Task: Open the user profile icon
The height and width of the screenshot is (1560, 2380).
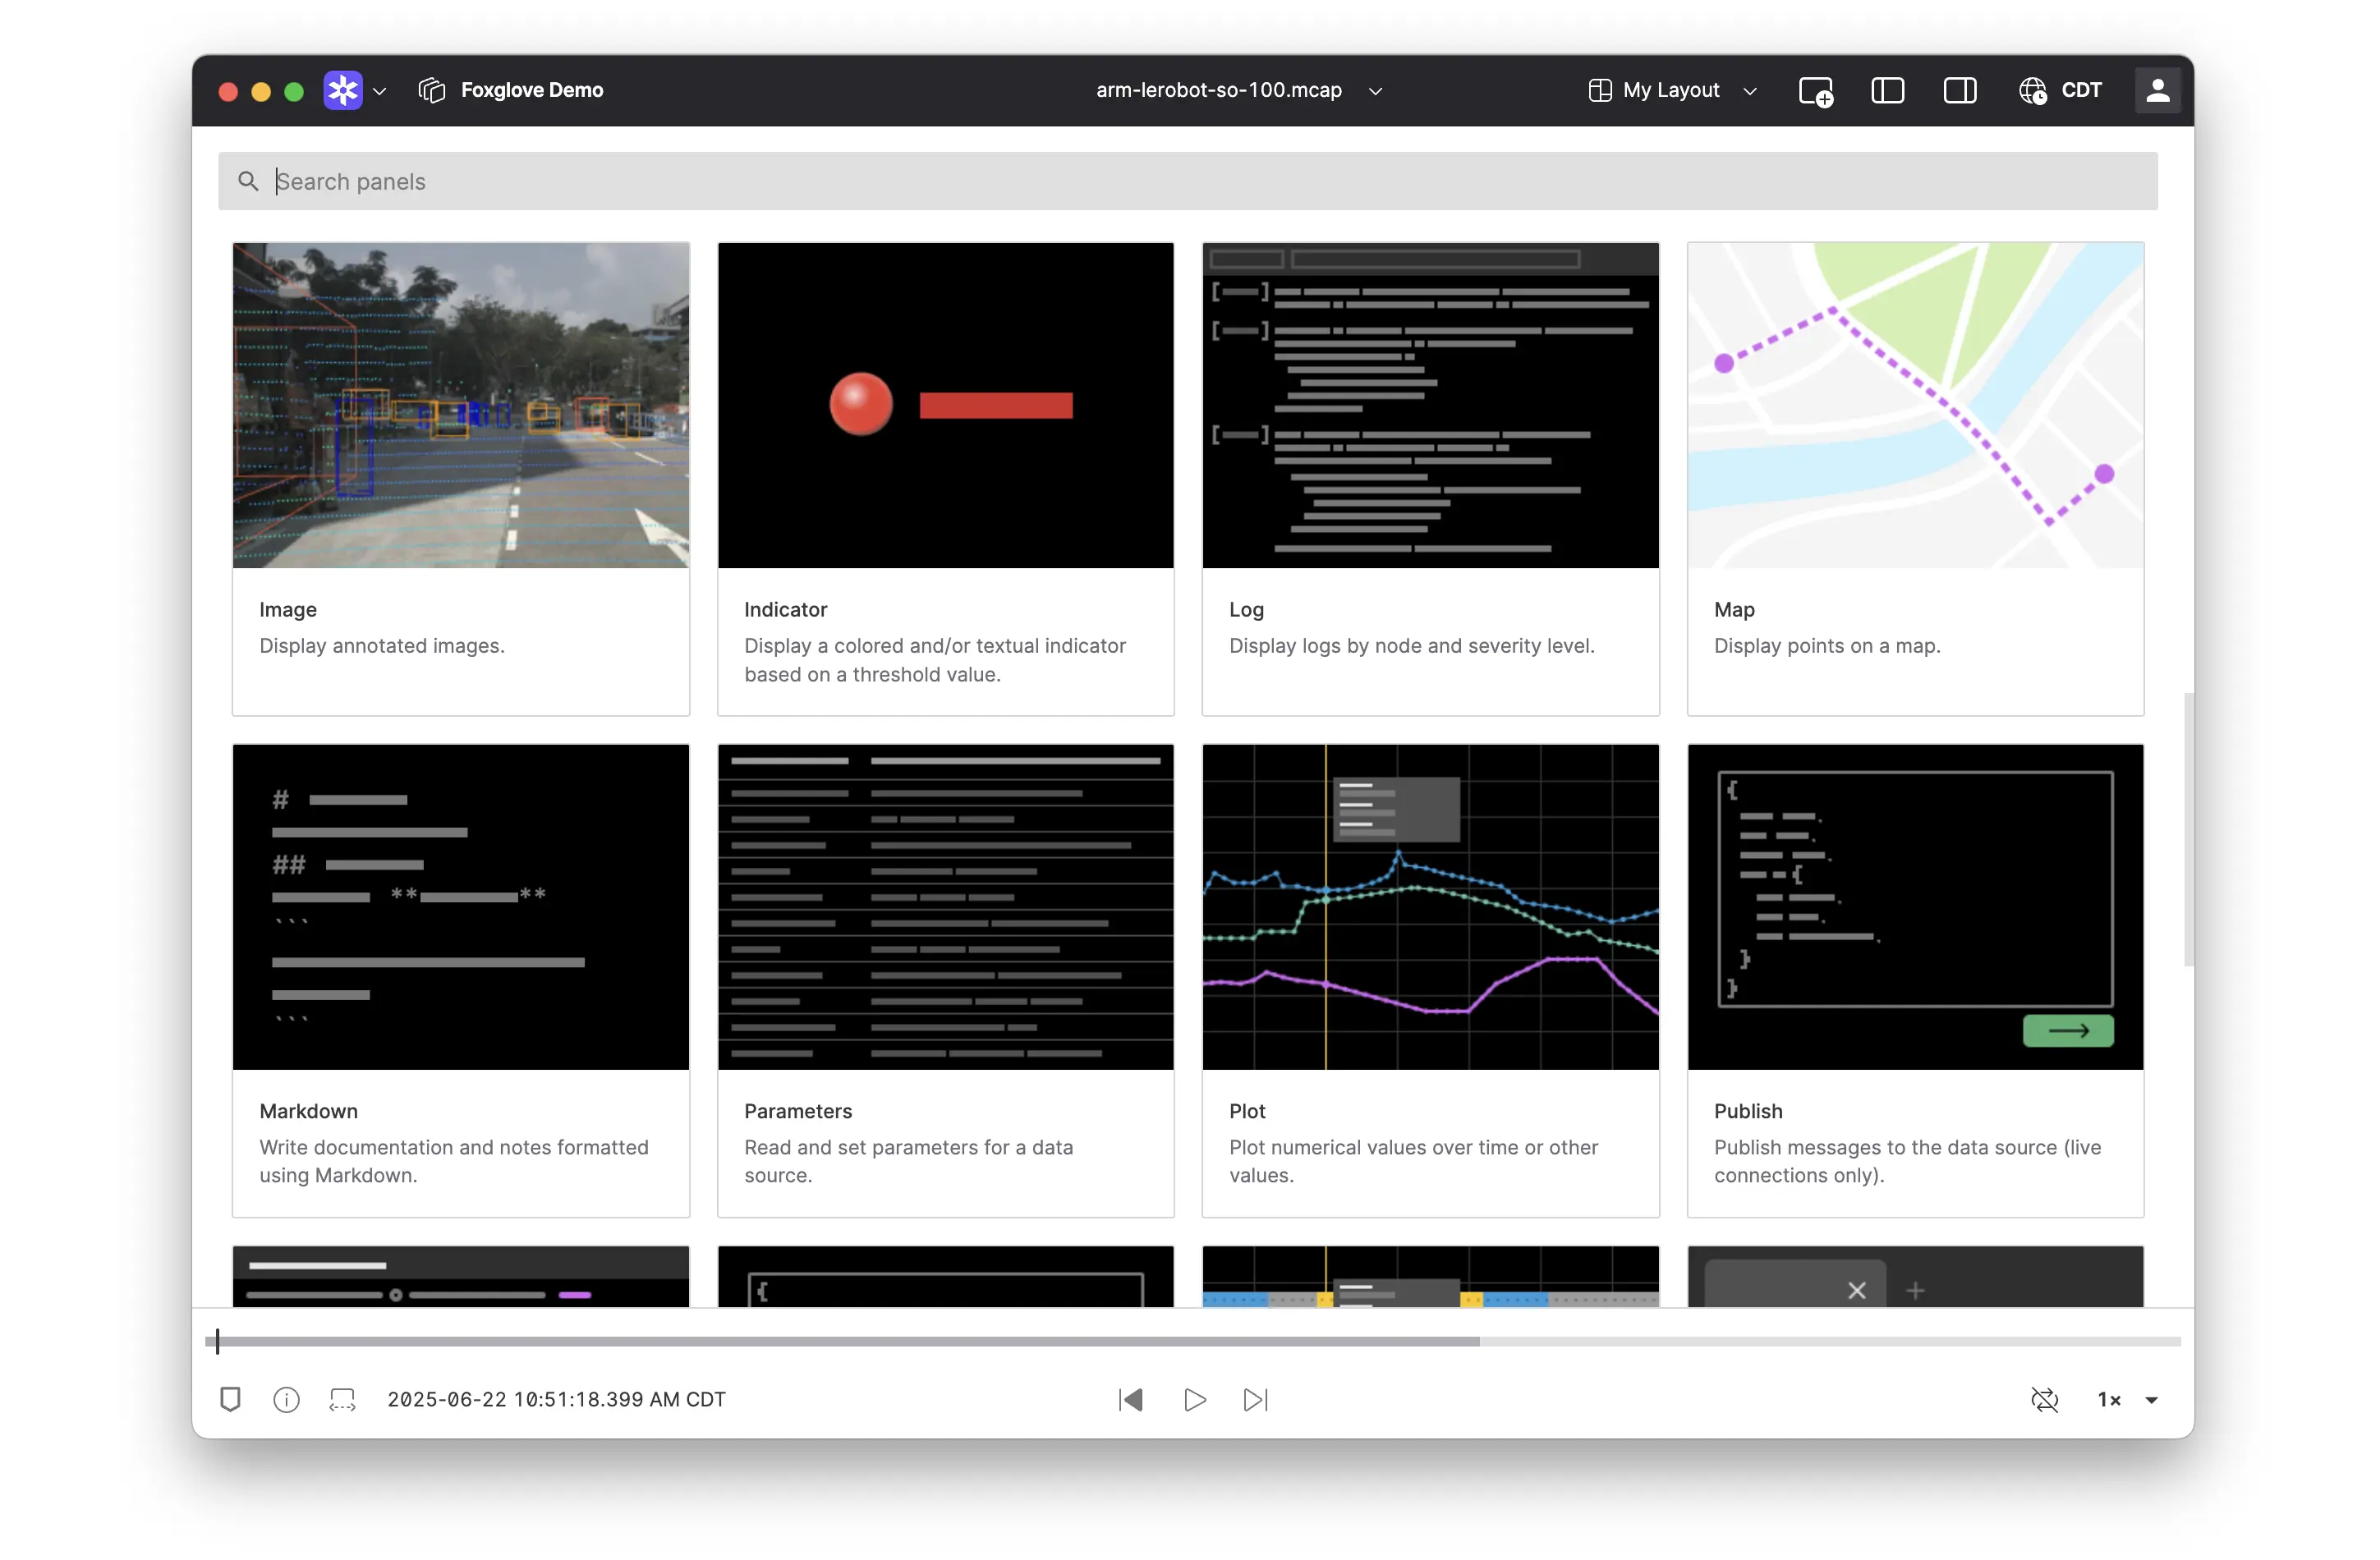Action: coord(2157,91)
